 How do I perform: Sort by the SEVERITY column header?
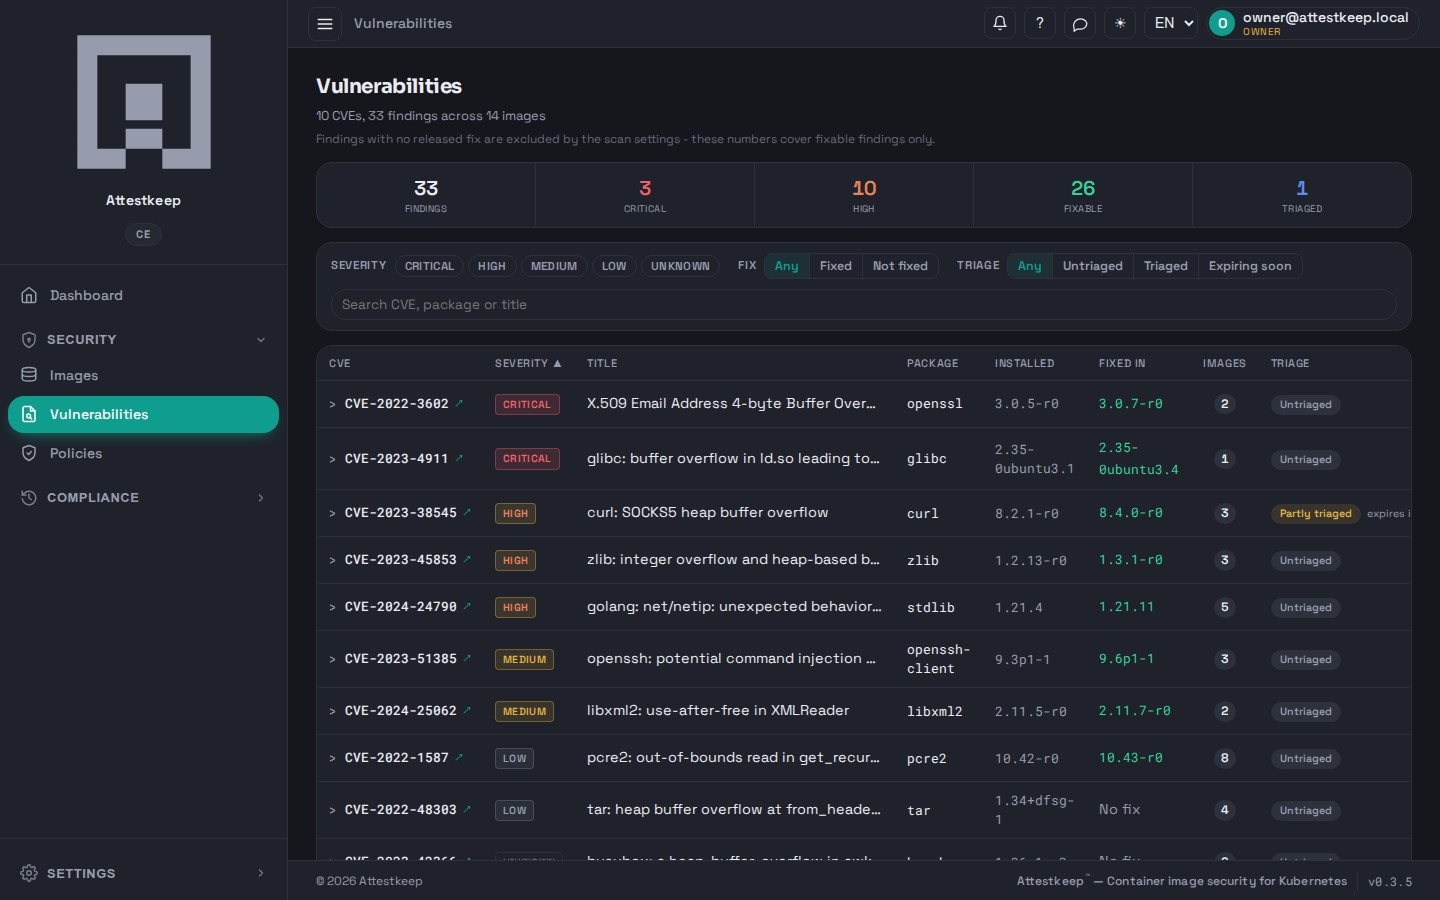[x=528, y=364]
